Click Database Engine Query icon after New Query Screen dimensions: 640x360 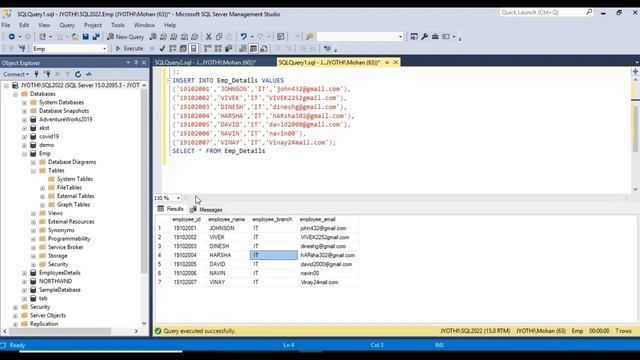(153, 37)
